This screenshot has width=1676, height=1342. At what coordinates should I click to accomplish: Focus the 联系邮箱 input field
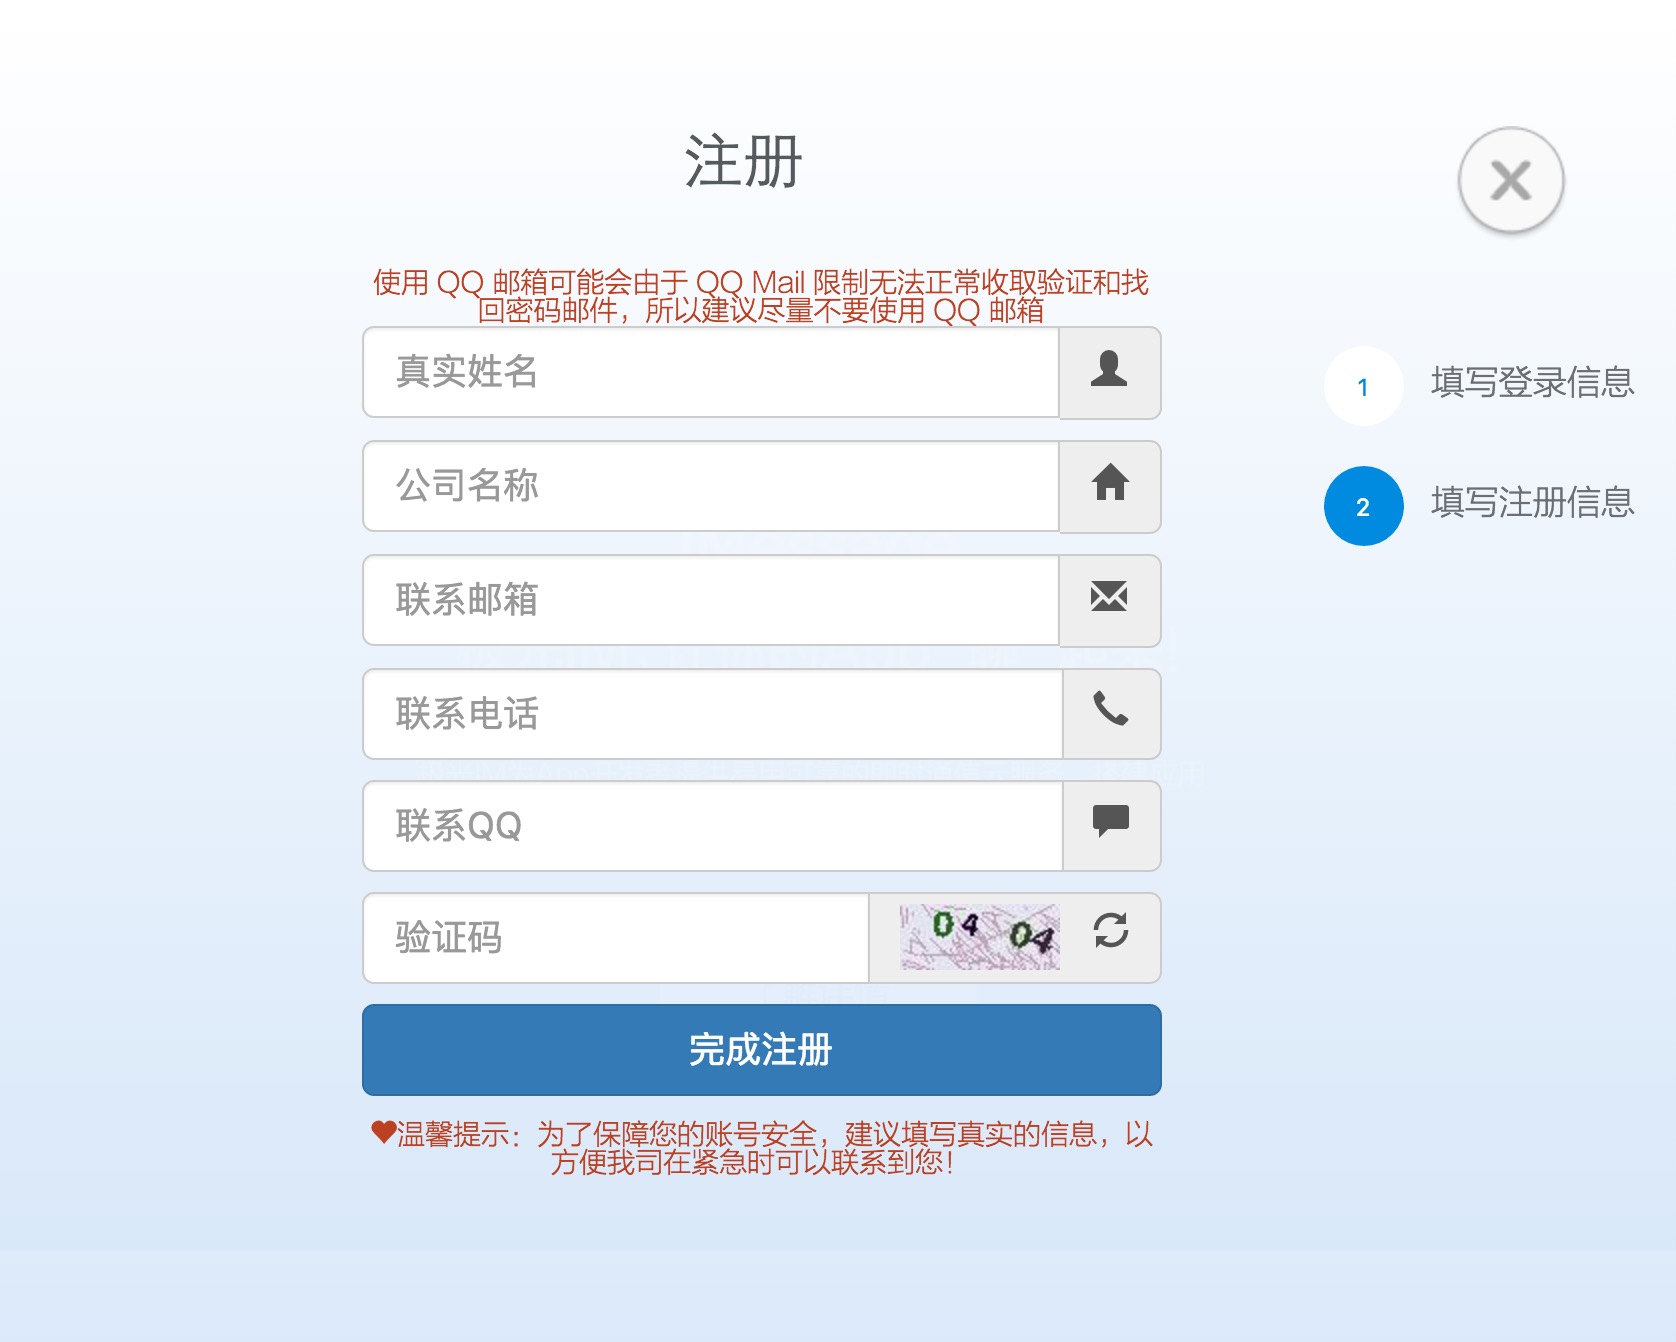(x=711, y=600)
